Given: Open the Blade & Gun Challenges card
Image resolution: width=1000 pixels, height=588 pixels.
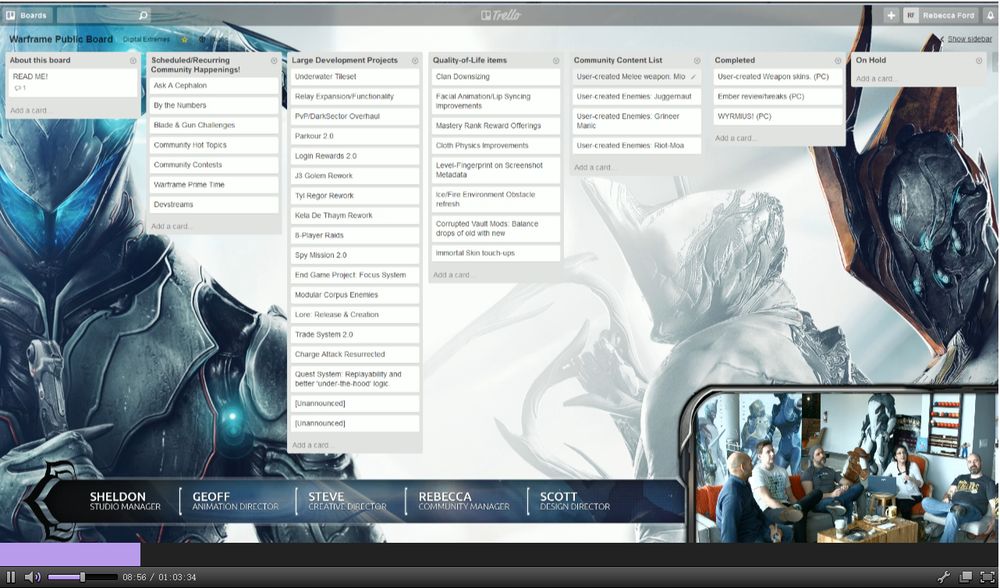Looking at the screenshot, I should (214, 125).
